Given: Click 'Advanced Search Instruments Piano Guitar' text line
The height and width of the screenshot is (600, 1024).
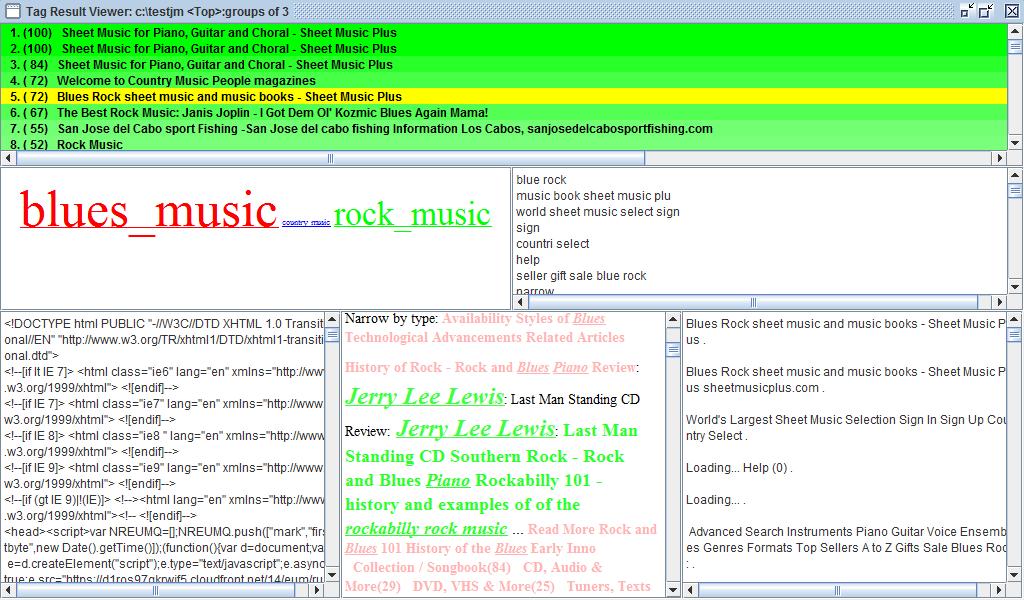Looking at the screenshot, I should point(846,531).
